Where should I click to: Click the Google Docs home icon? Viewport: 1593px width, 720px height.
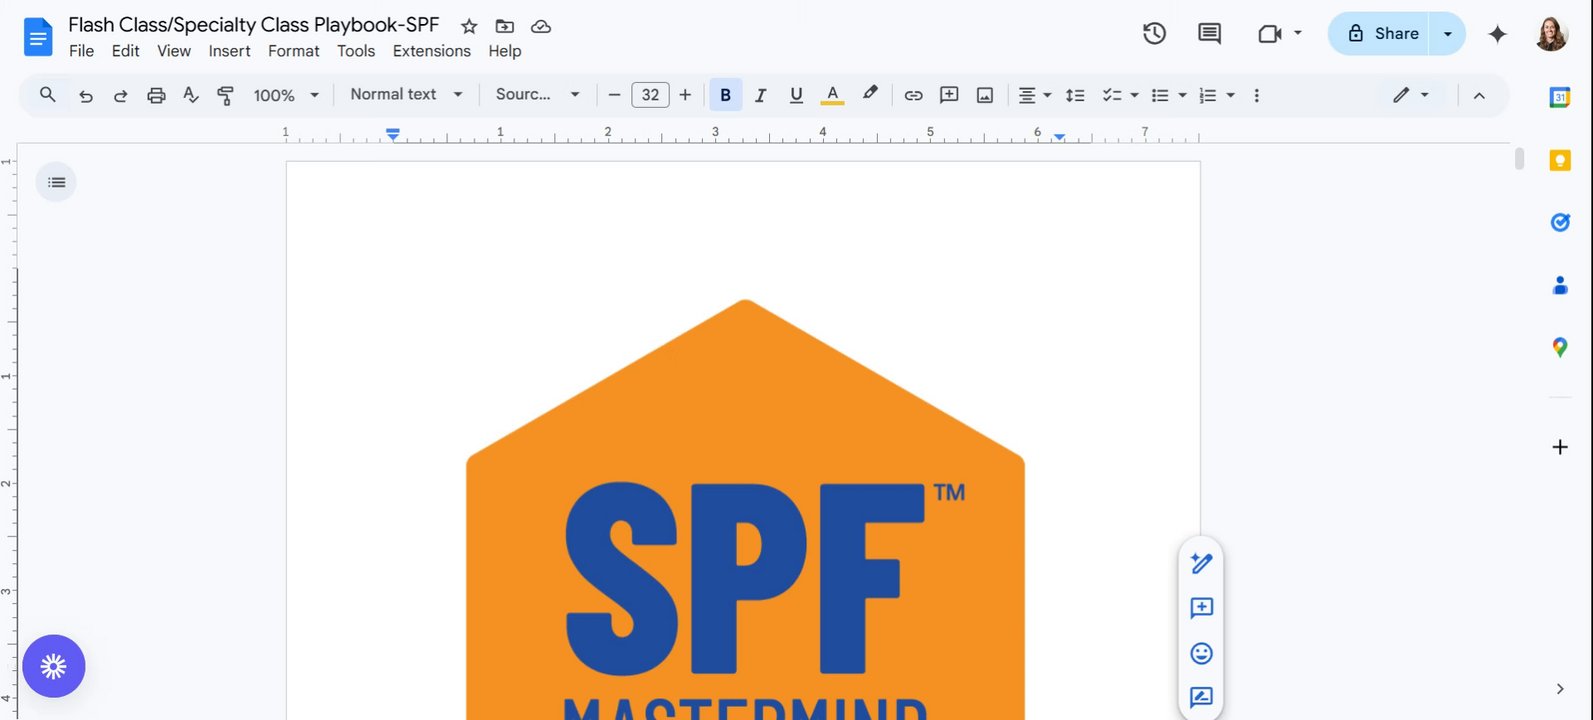38,38
